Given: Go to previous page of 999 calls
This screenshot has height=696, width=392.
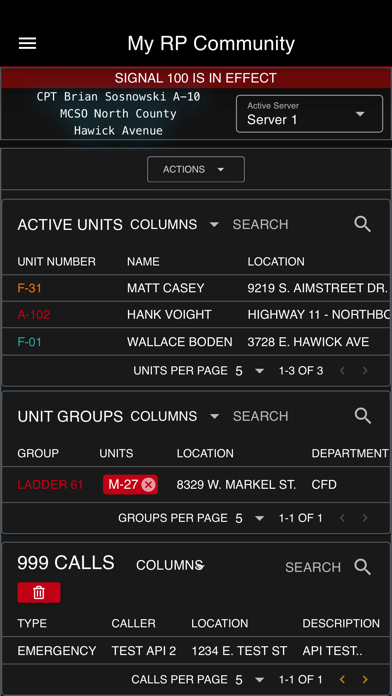Looking at the screenshot, I should point(342,679).
